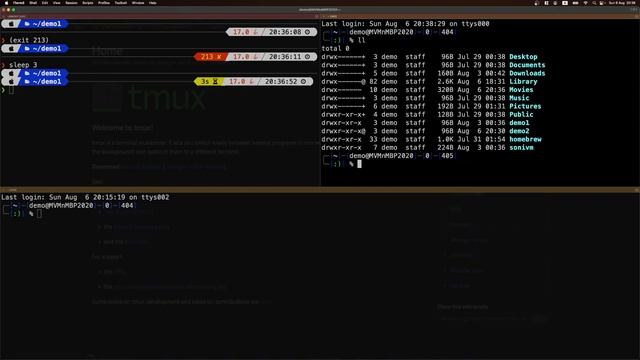The width and height of the screenshot is (640, 360).
Task: Click the first '~/demo1' prompt segment
Action: click(43, 24)
